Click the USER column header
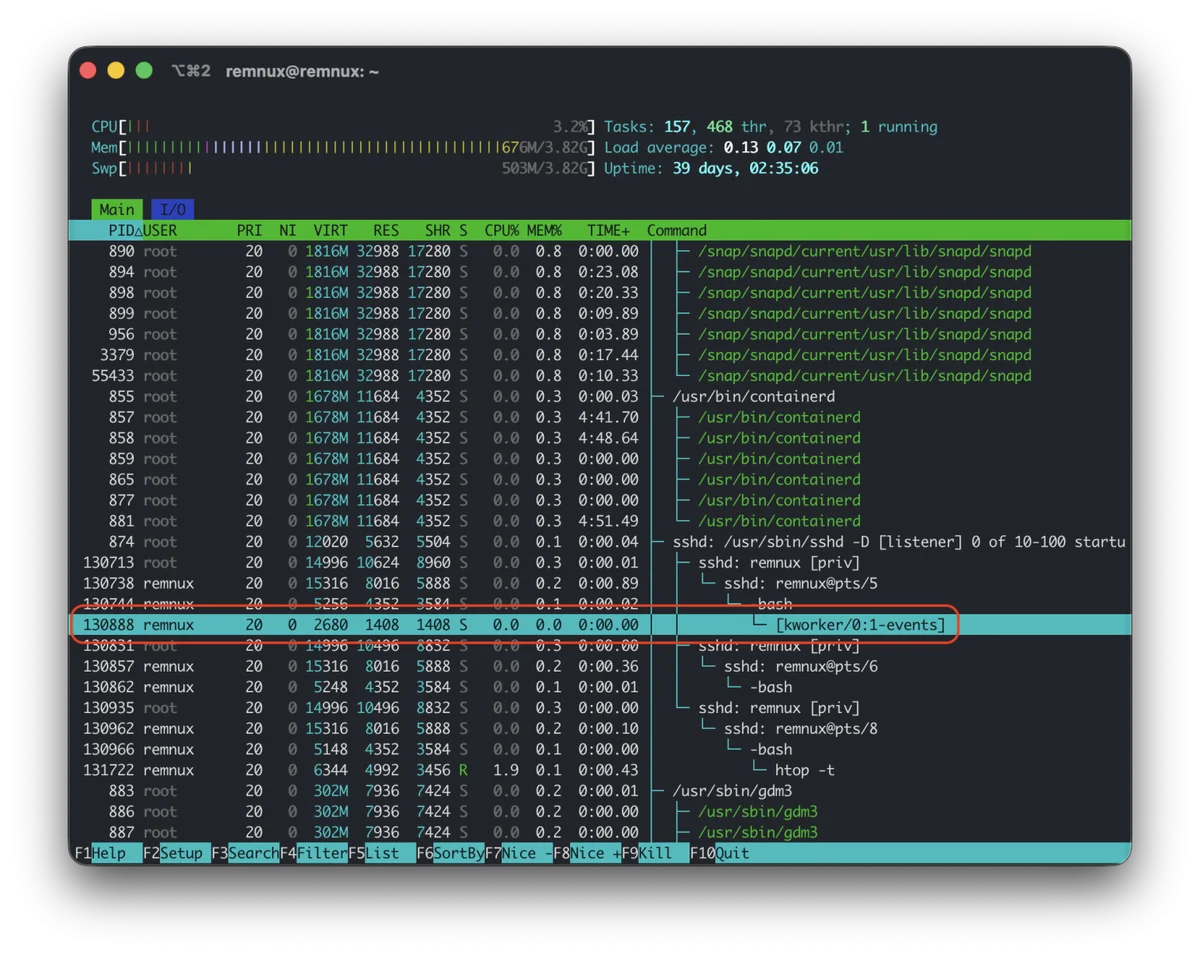1200x956 pixels. [x=160, y=230]
